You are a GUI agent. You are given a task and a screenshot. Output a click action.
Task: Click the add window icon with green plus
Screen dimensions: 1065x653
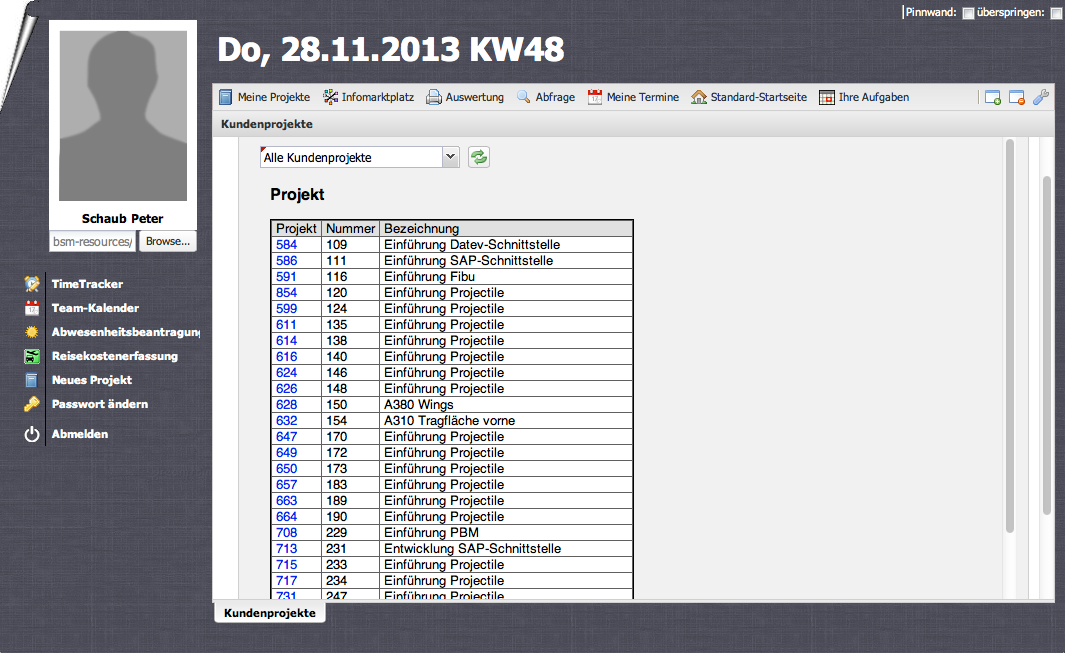click(992, 97)
